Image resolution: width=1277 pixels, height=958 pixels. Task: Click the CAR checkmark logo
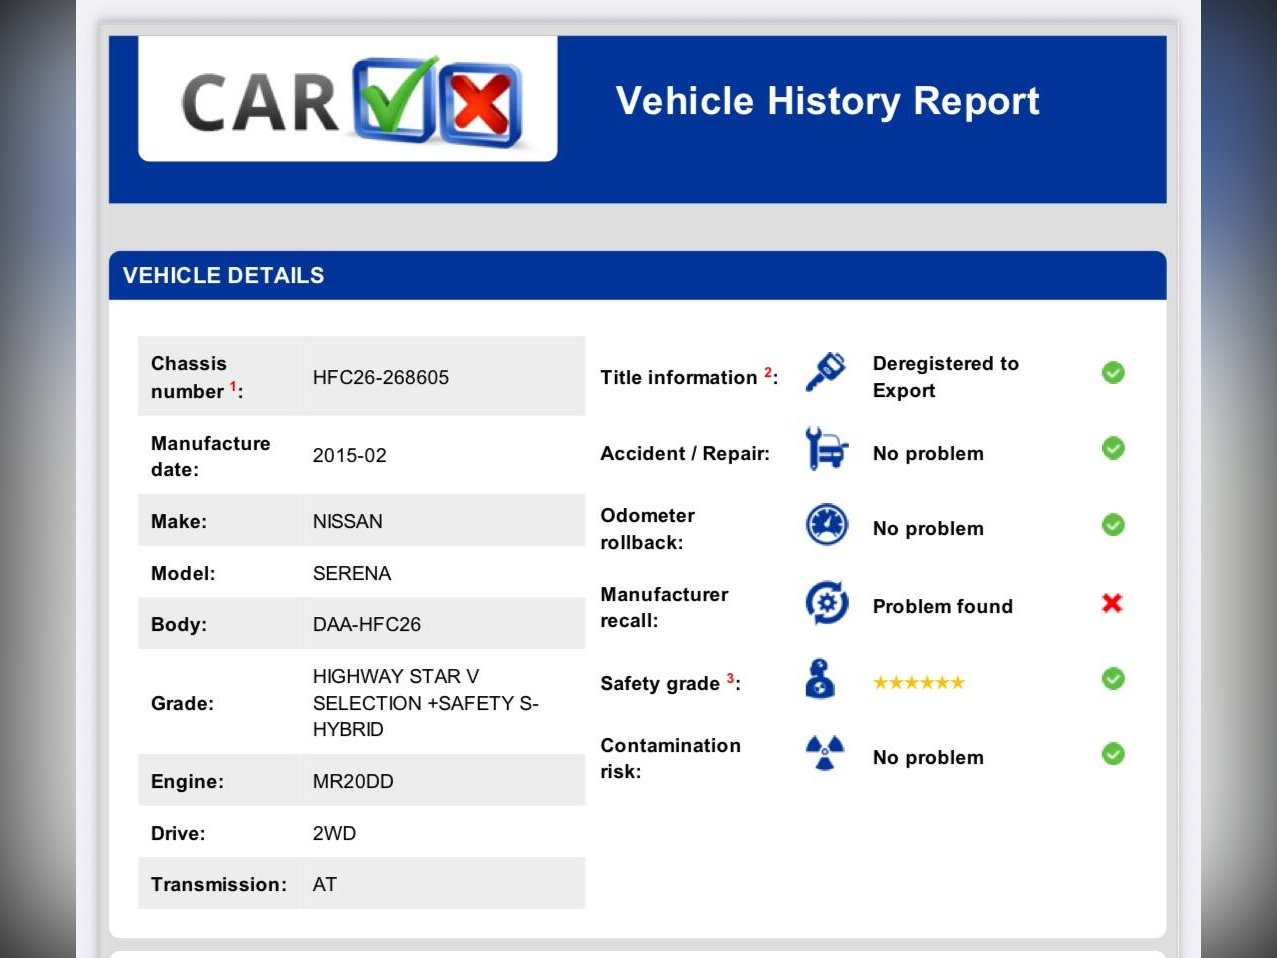(x=348, y=101)
